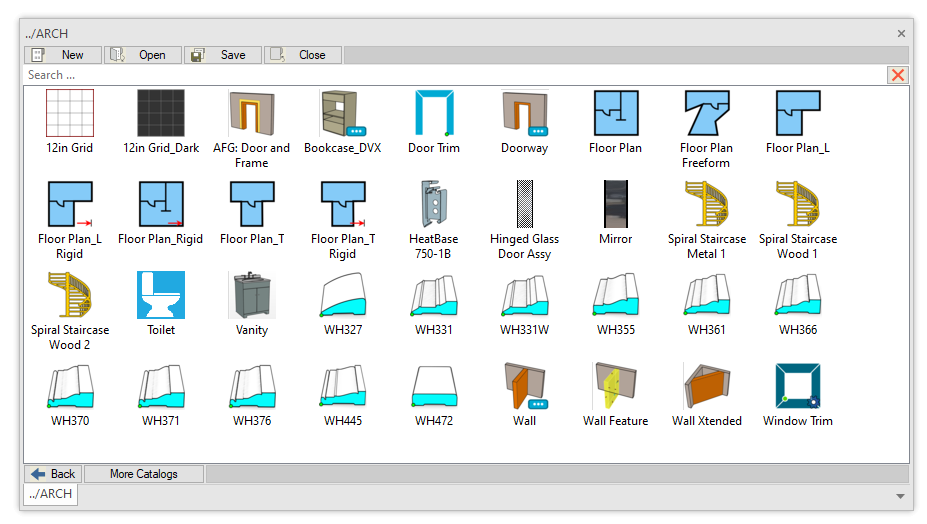Click into the Search field
Image resolution: width=927 pixels, height=524 pixels.
click(450, 75)
